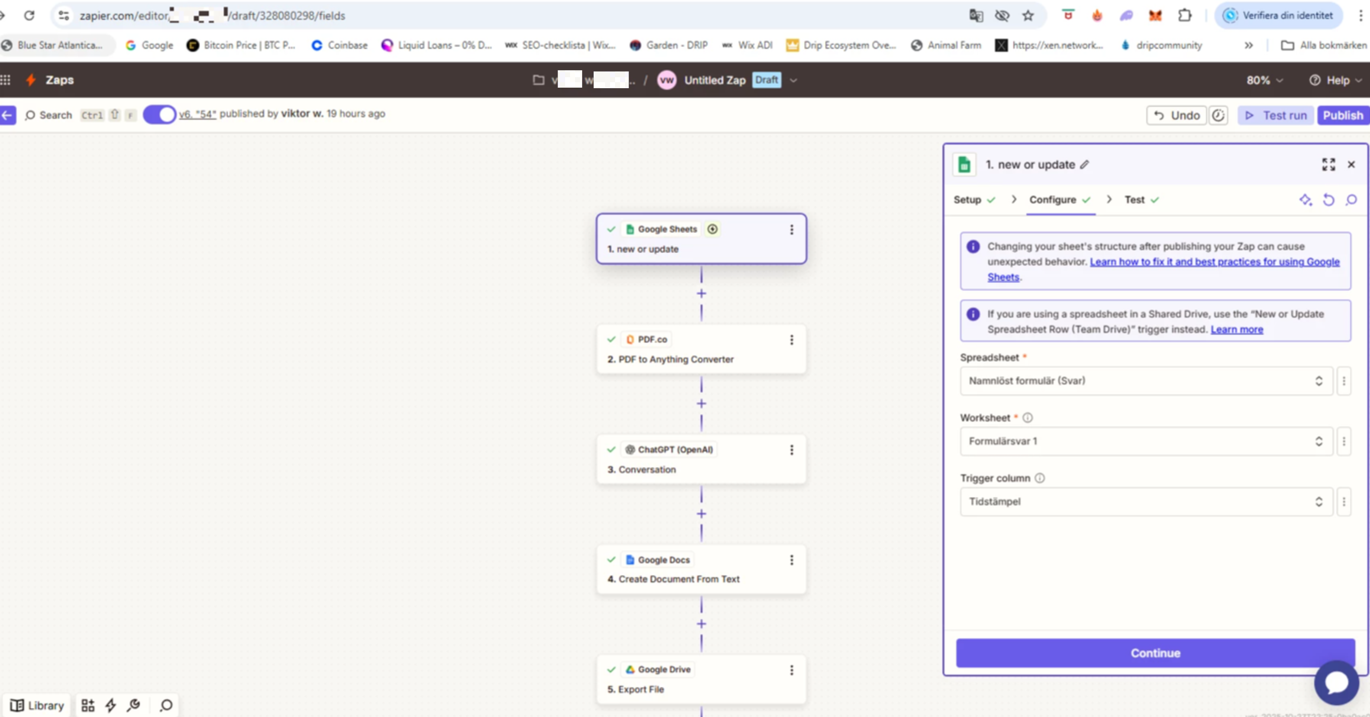Click the chat support bubble icon
1370x717 pixels.
point(1336,684)
